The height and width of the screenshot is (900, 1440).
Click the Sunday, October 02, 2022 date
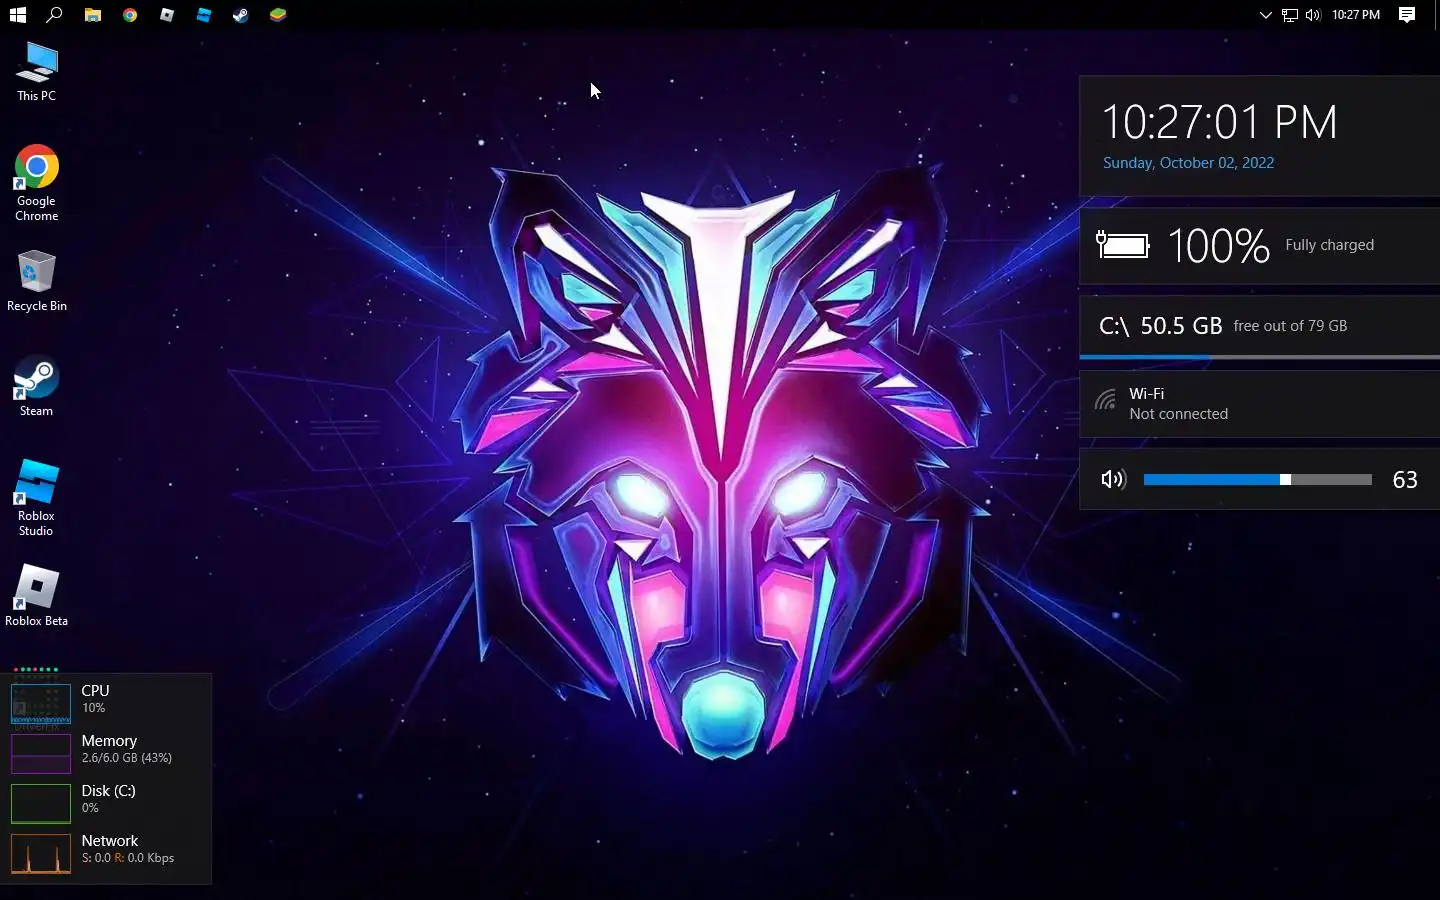point(1189,163)
